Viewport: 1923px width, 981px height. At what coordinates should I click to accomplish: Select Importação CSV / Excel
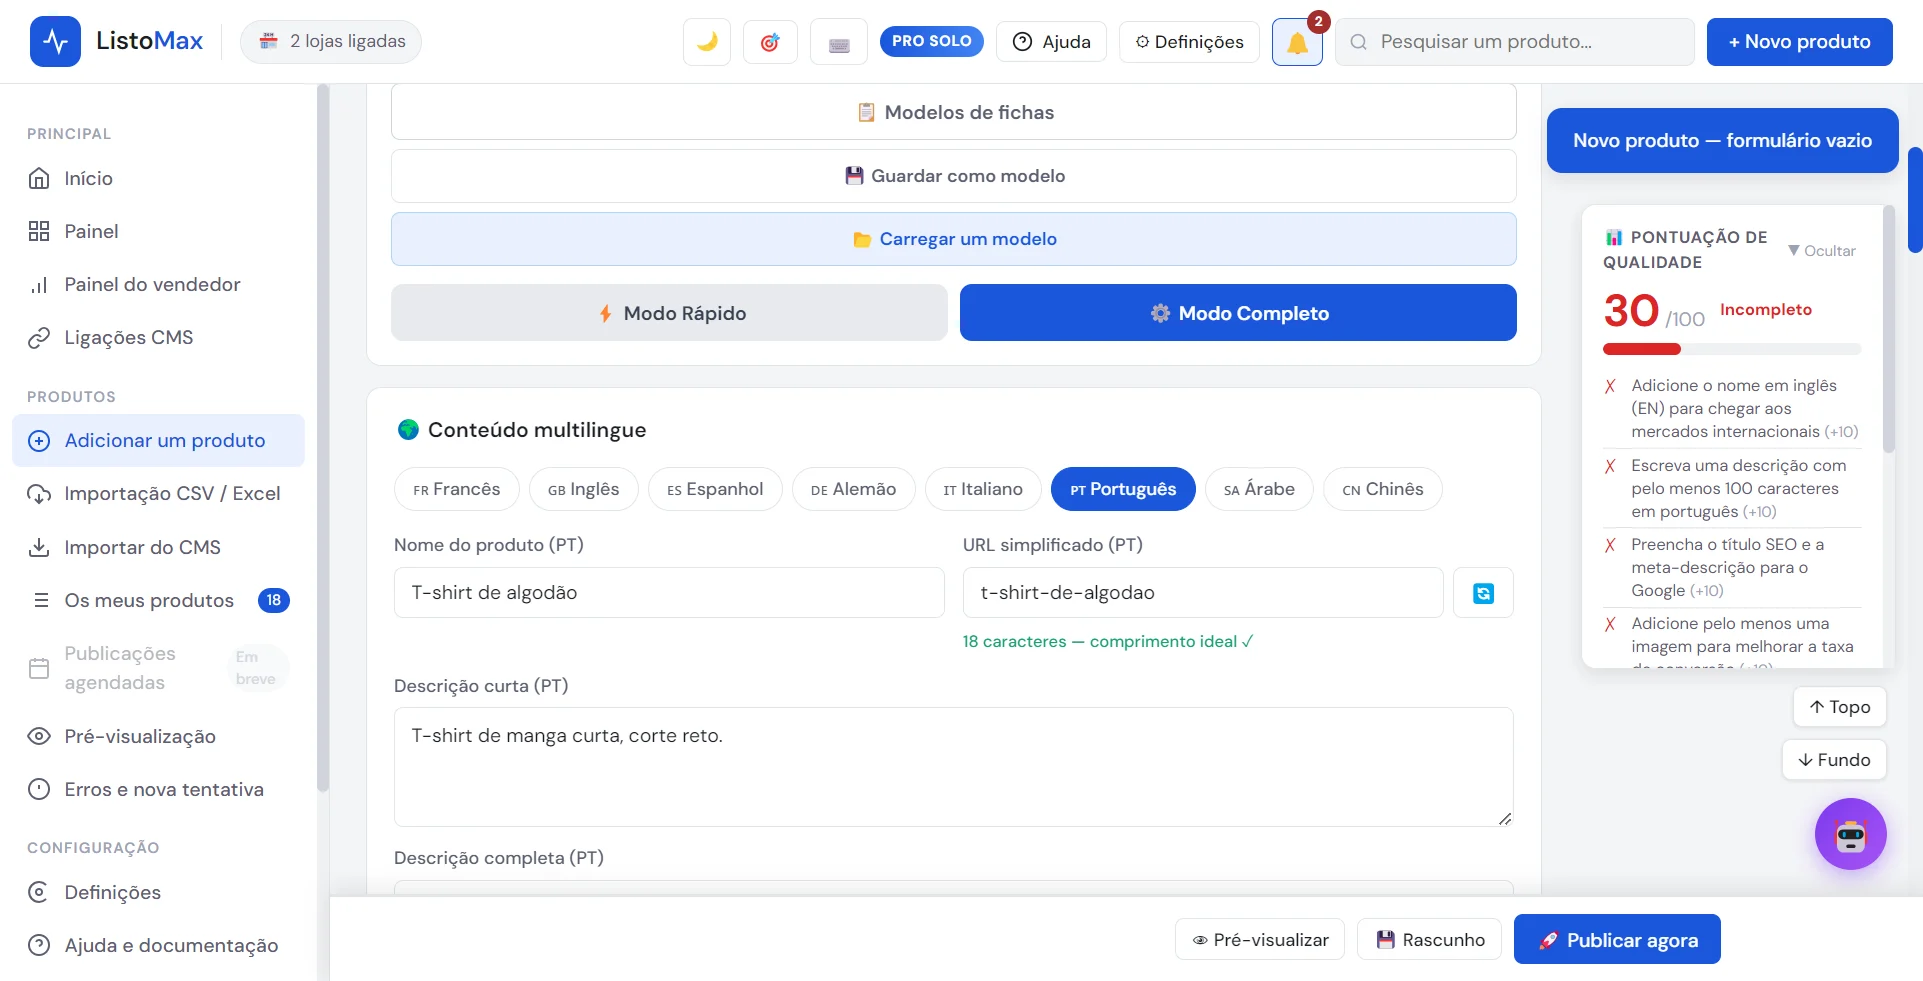(x=159, y=493)
